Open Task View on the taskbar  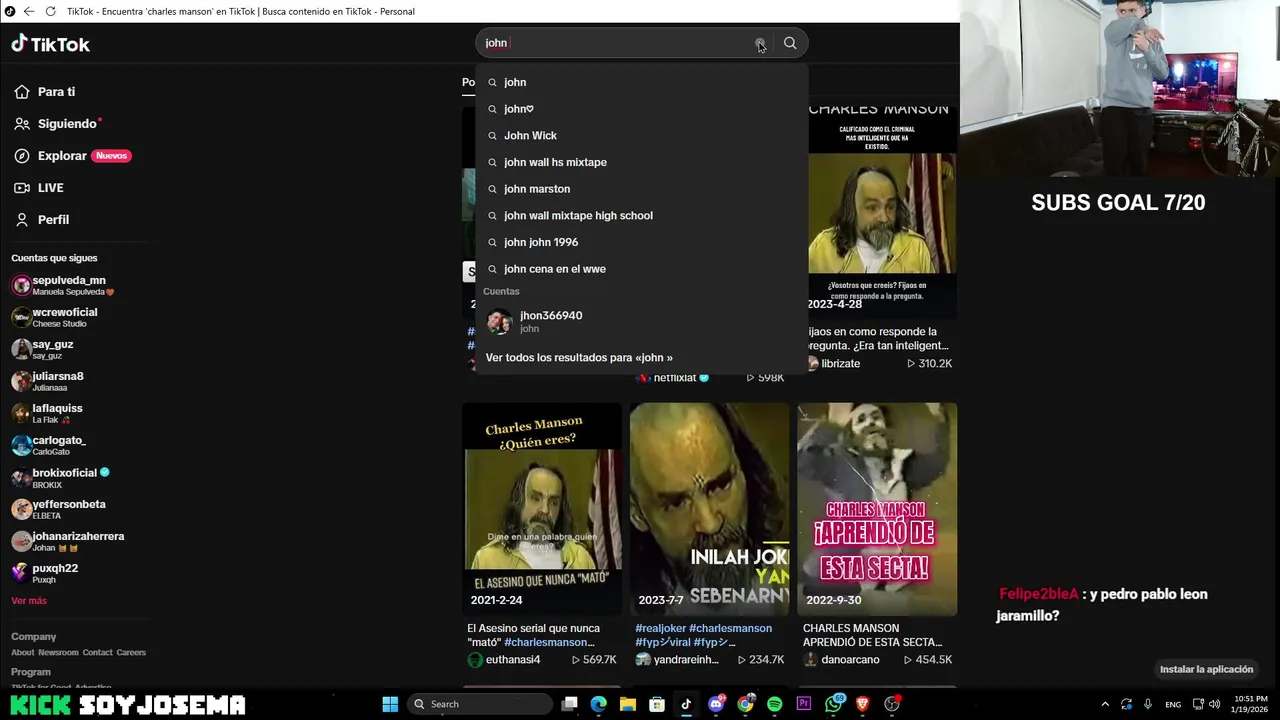click(569, 704)
